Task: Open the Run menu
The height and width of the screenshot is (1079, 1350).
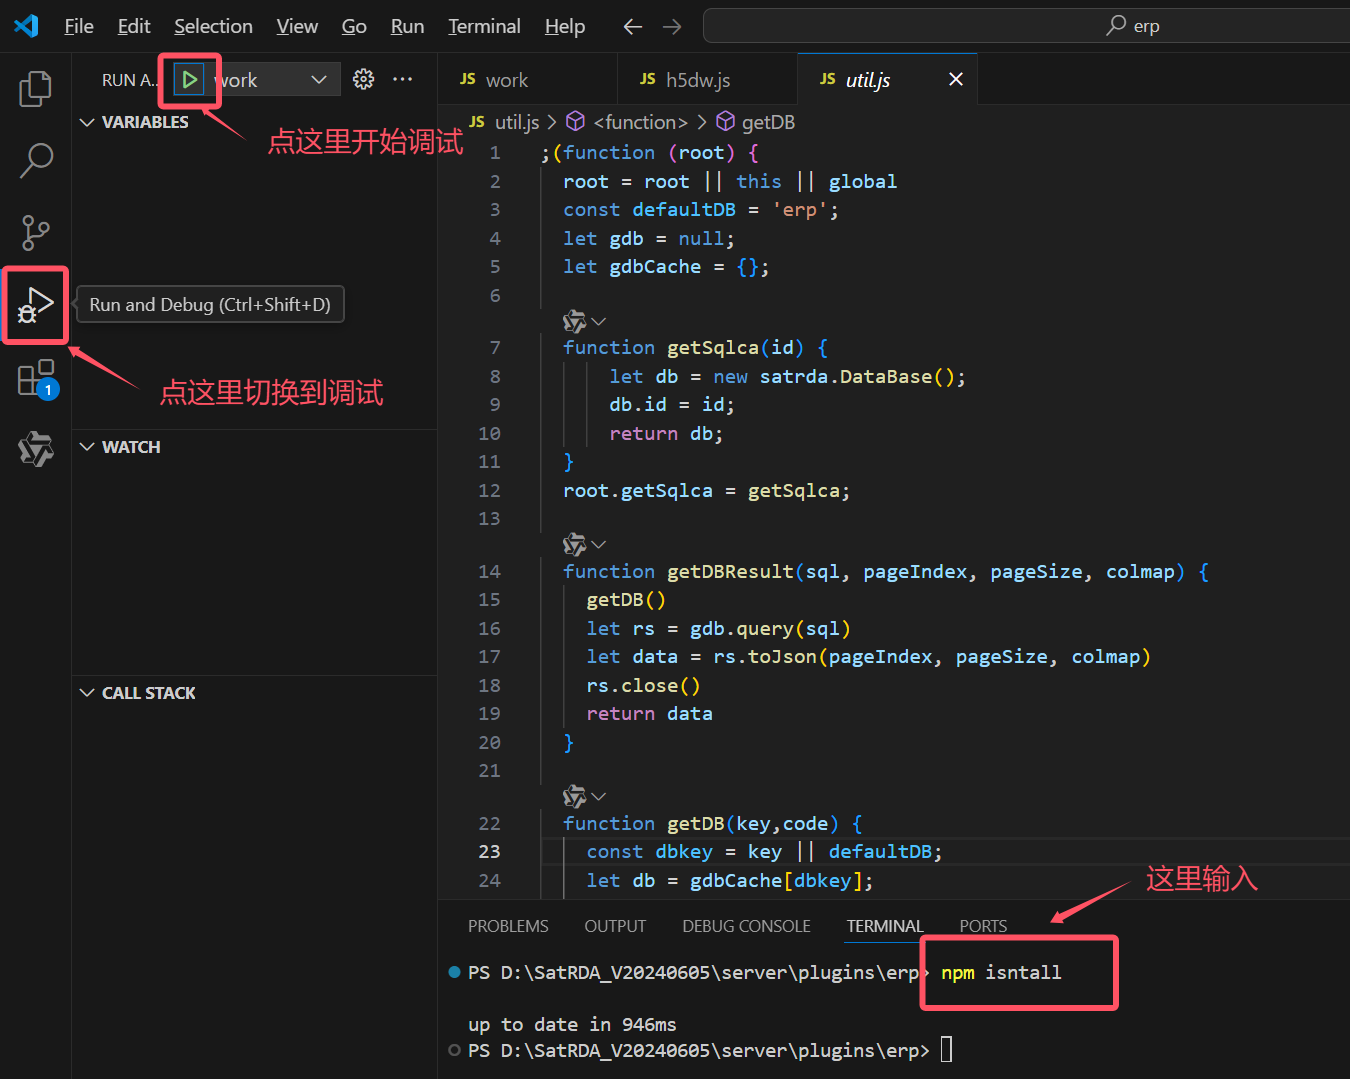Action: [x=407, y=26]
